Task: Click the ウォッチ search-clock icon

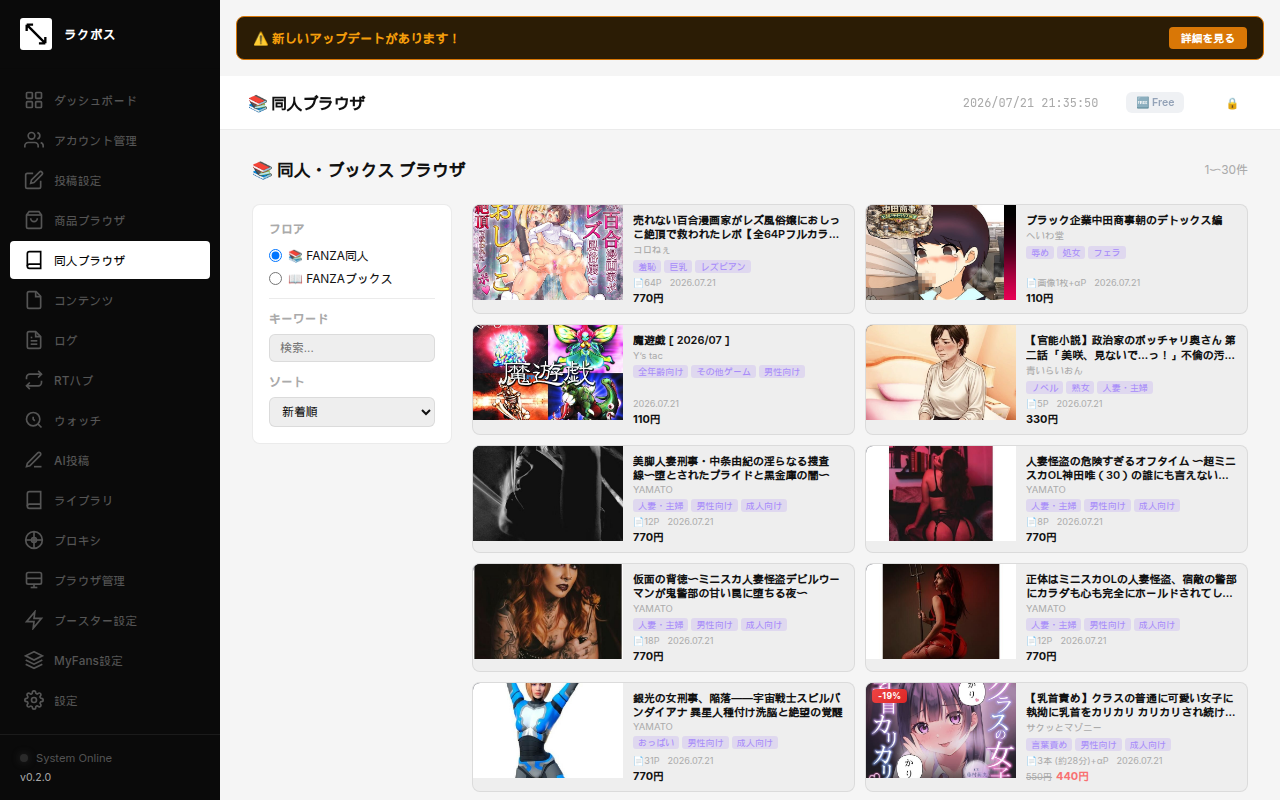Action: click(35, 420)
